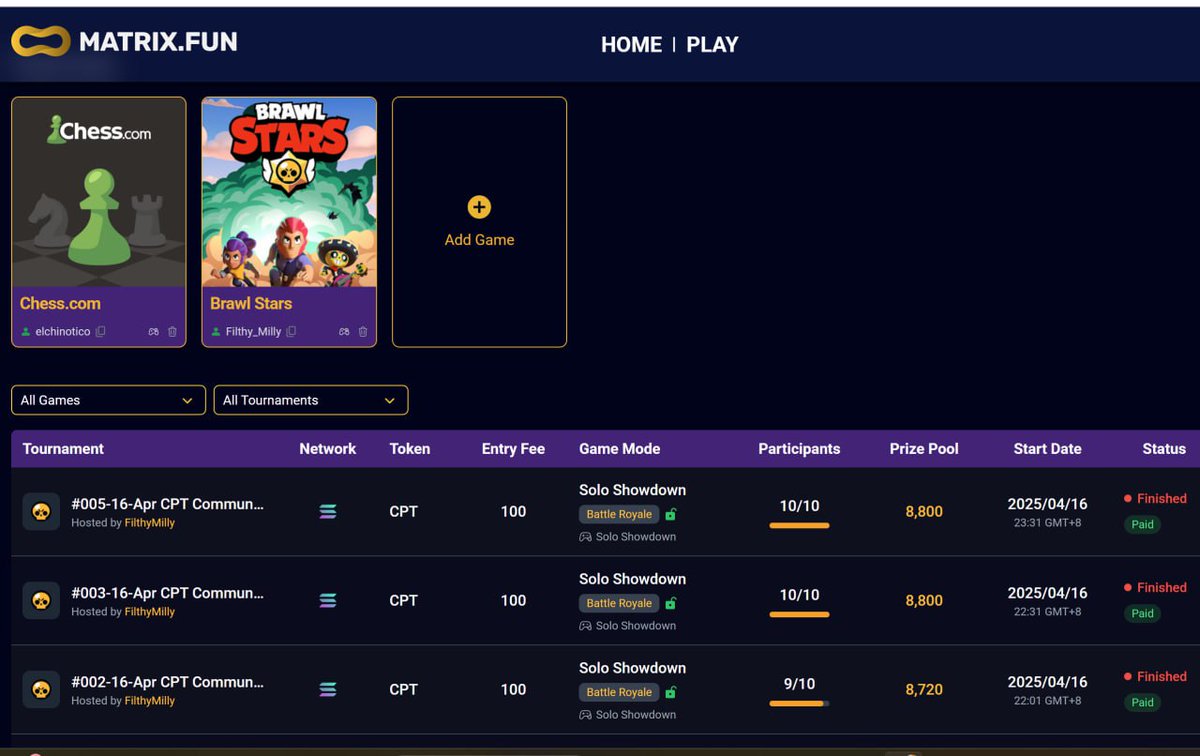Click the Battle Royale tag in the #003 row

619,603
